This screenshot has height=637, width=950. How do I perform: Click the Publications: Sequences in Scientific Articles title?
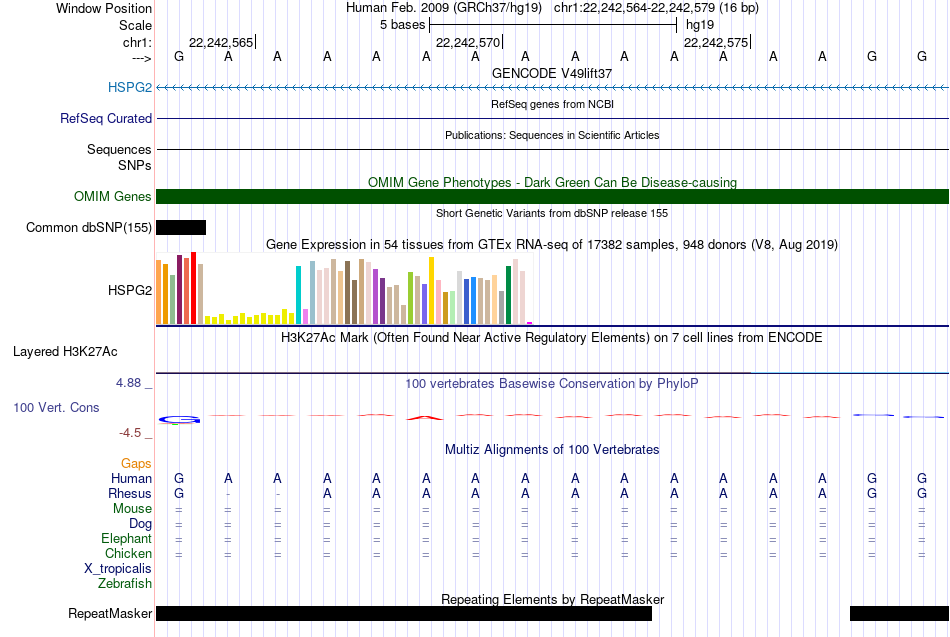(x=552, y=135)
